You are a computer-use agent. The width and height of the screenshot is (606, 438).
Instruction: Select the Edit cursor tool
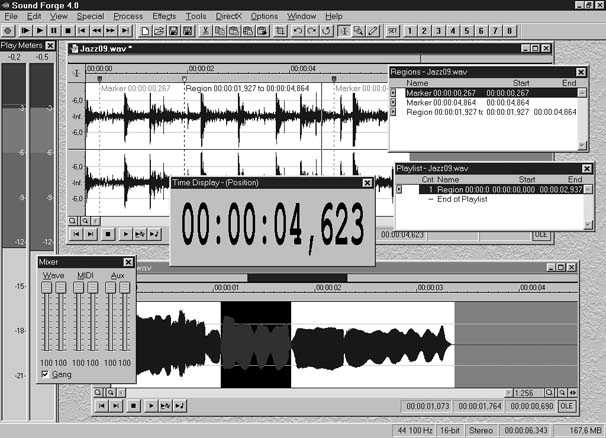(x=344, y=31)
